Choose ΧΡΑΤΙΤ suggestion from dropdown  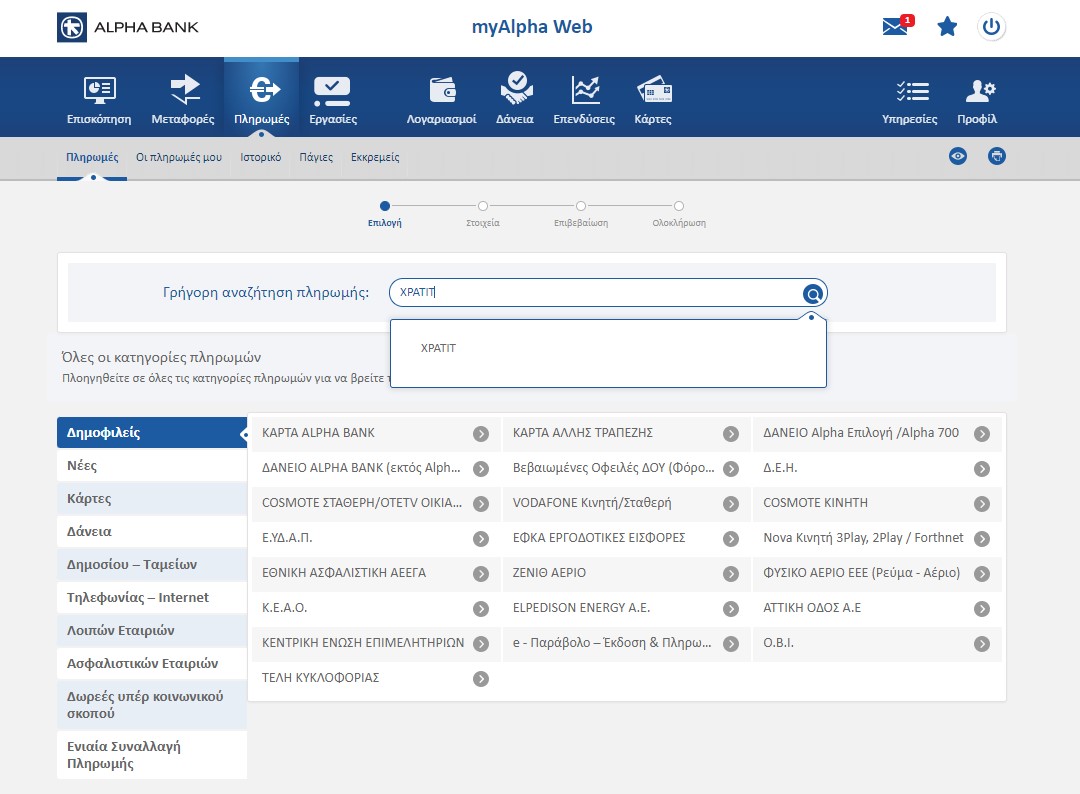click(x=439, y=348)
